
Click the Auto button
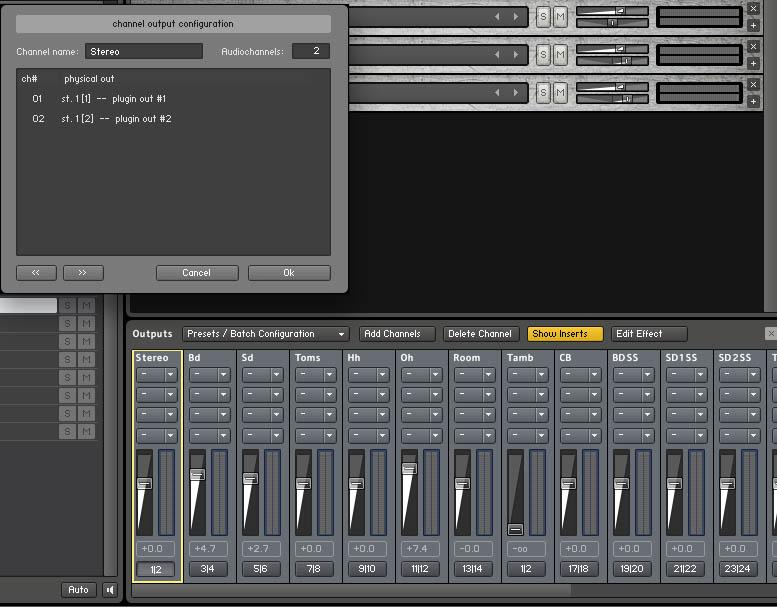point(78,590)
